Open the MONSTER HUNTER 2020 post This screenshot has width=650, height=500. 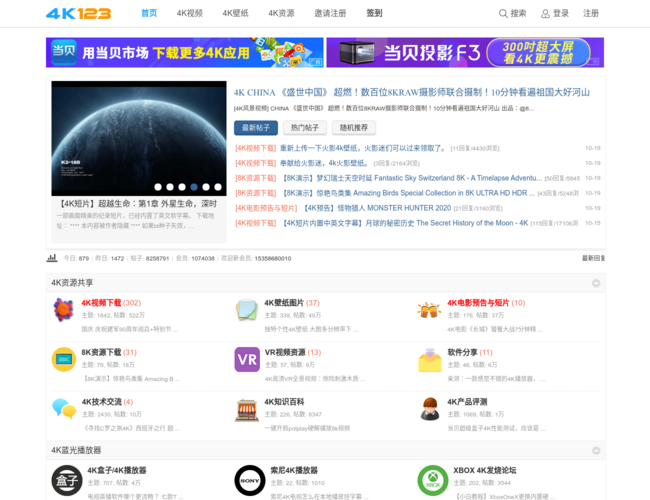click(378, 208)
